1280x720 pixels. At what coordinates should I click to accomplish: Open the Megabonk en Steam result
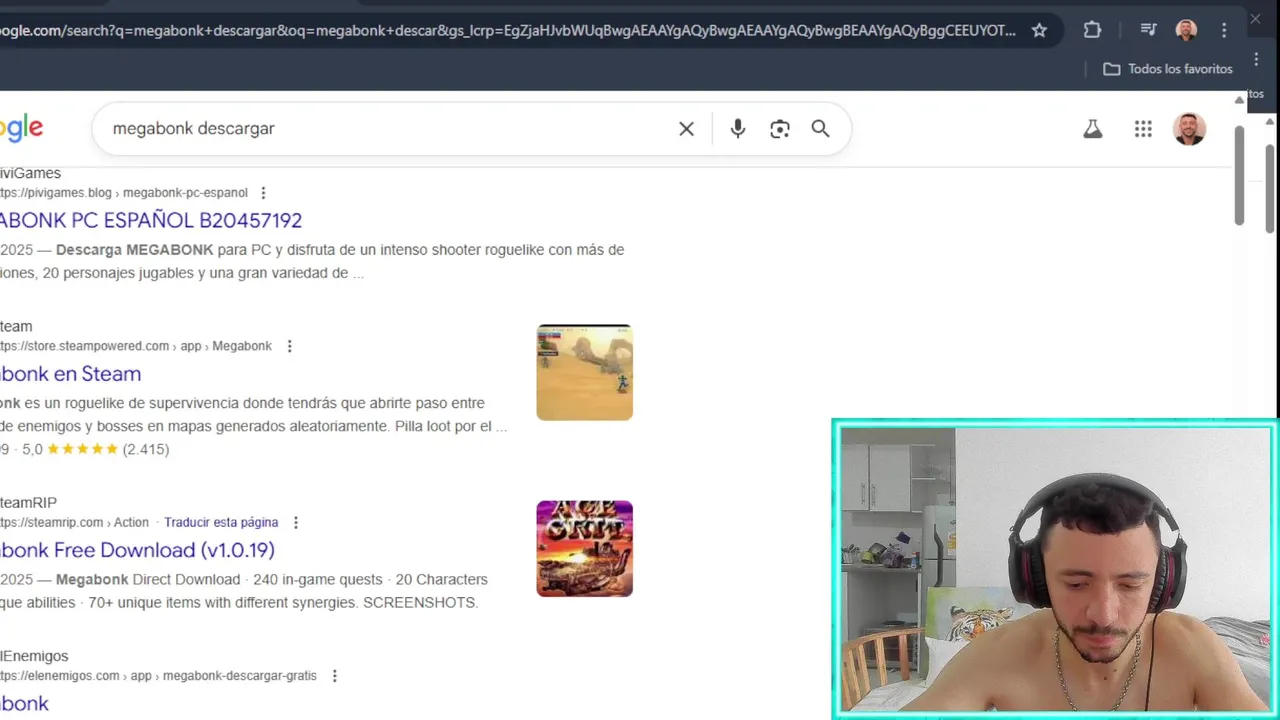click(x=70, y=374)
